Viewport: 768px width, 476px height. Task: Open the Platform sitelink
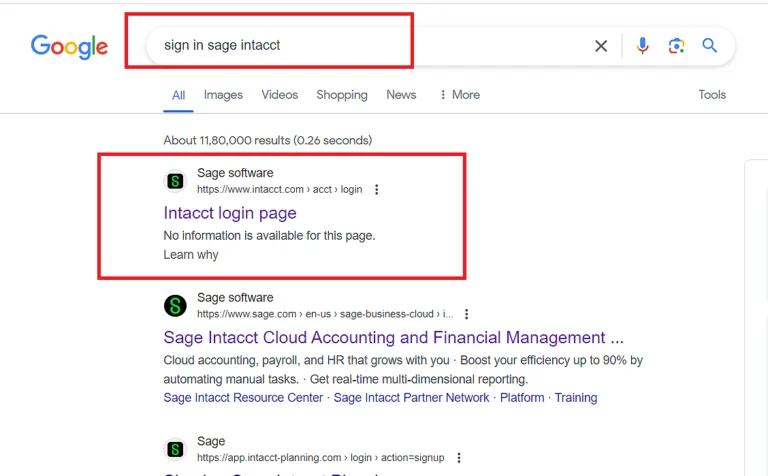pyautogui.click(x=522, y=398)
